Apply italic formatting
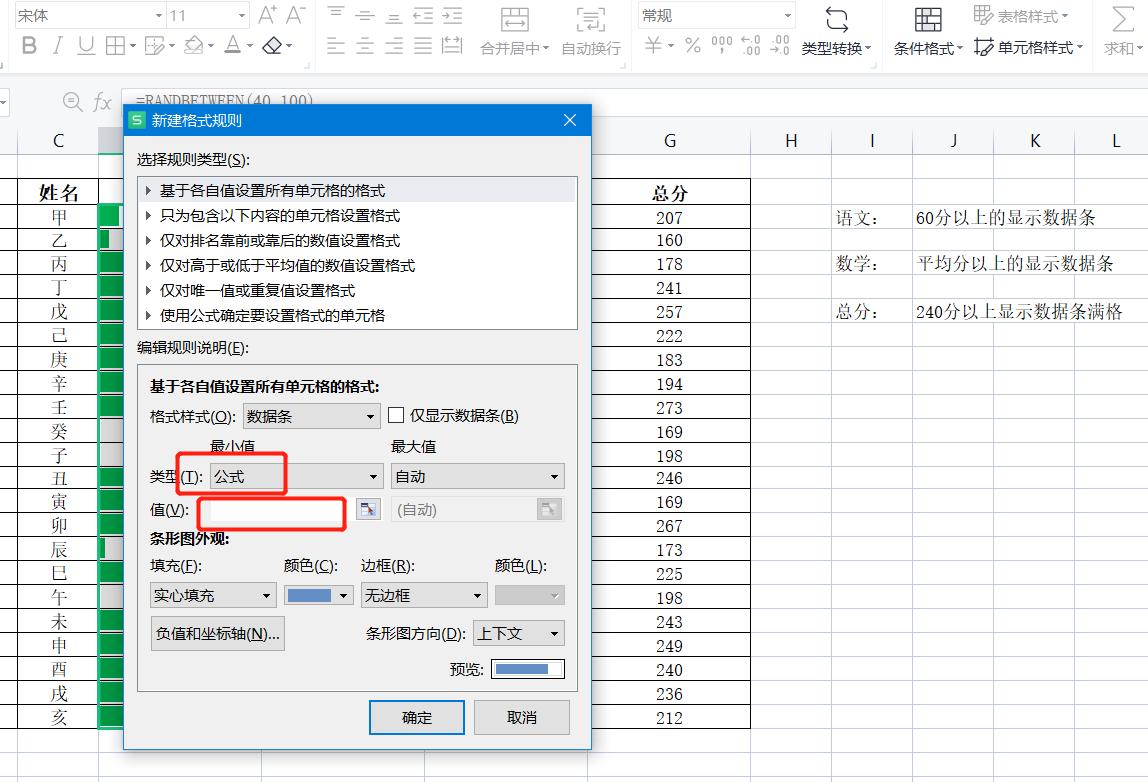Image resolution: width=1148 pixels, height=782 pixels. click(57, 46)
